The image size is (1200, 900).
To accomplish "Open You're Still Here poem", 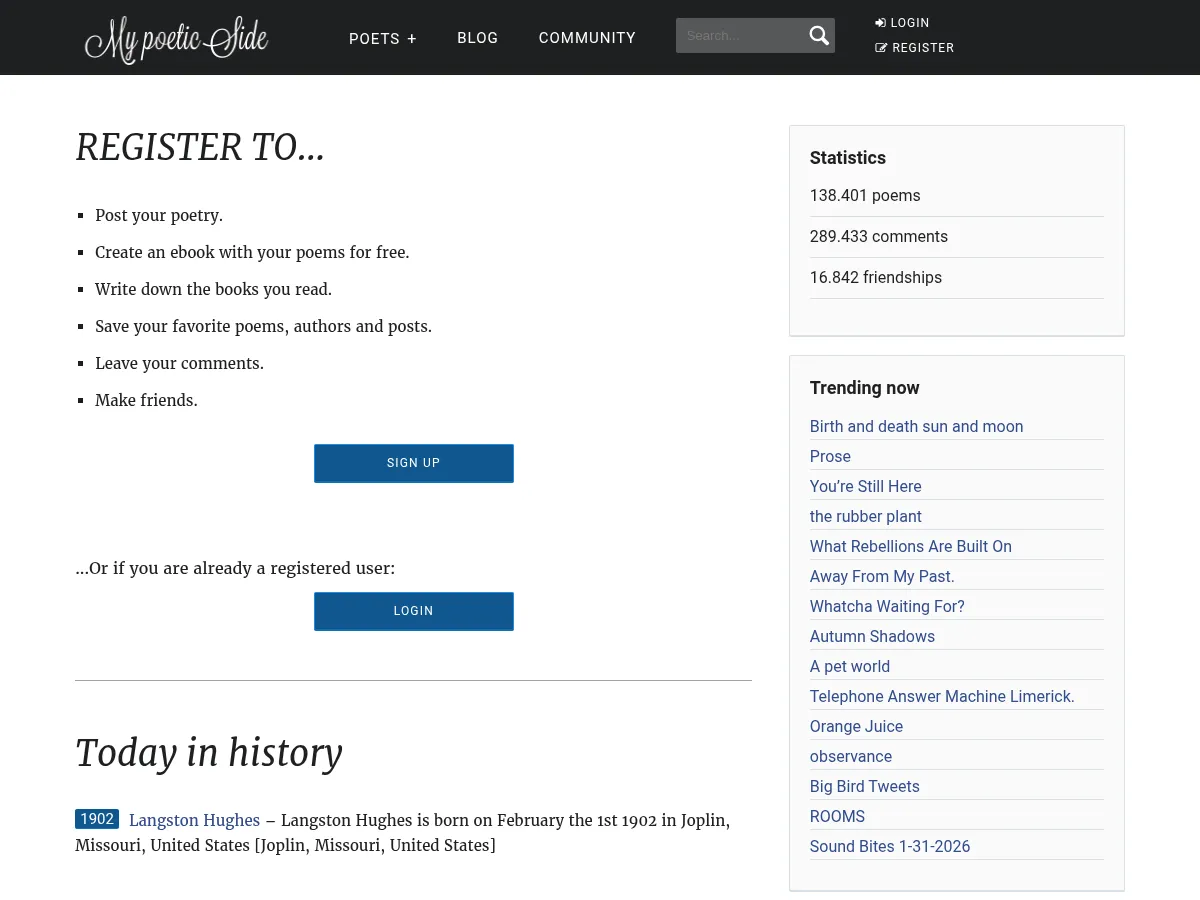I will pyautogui.click(x=865, y=486).
